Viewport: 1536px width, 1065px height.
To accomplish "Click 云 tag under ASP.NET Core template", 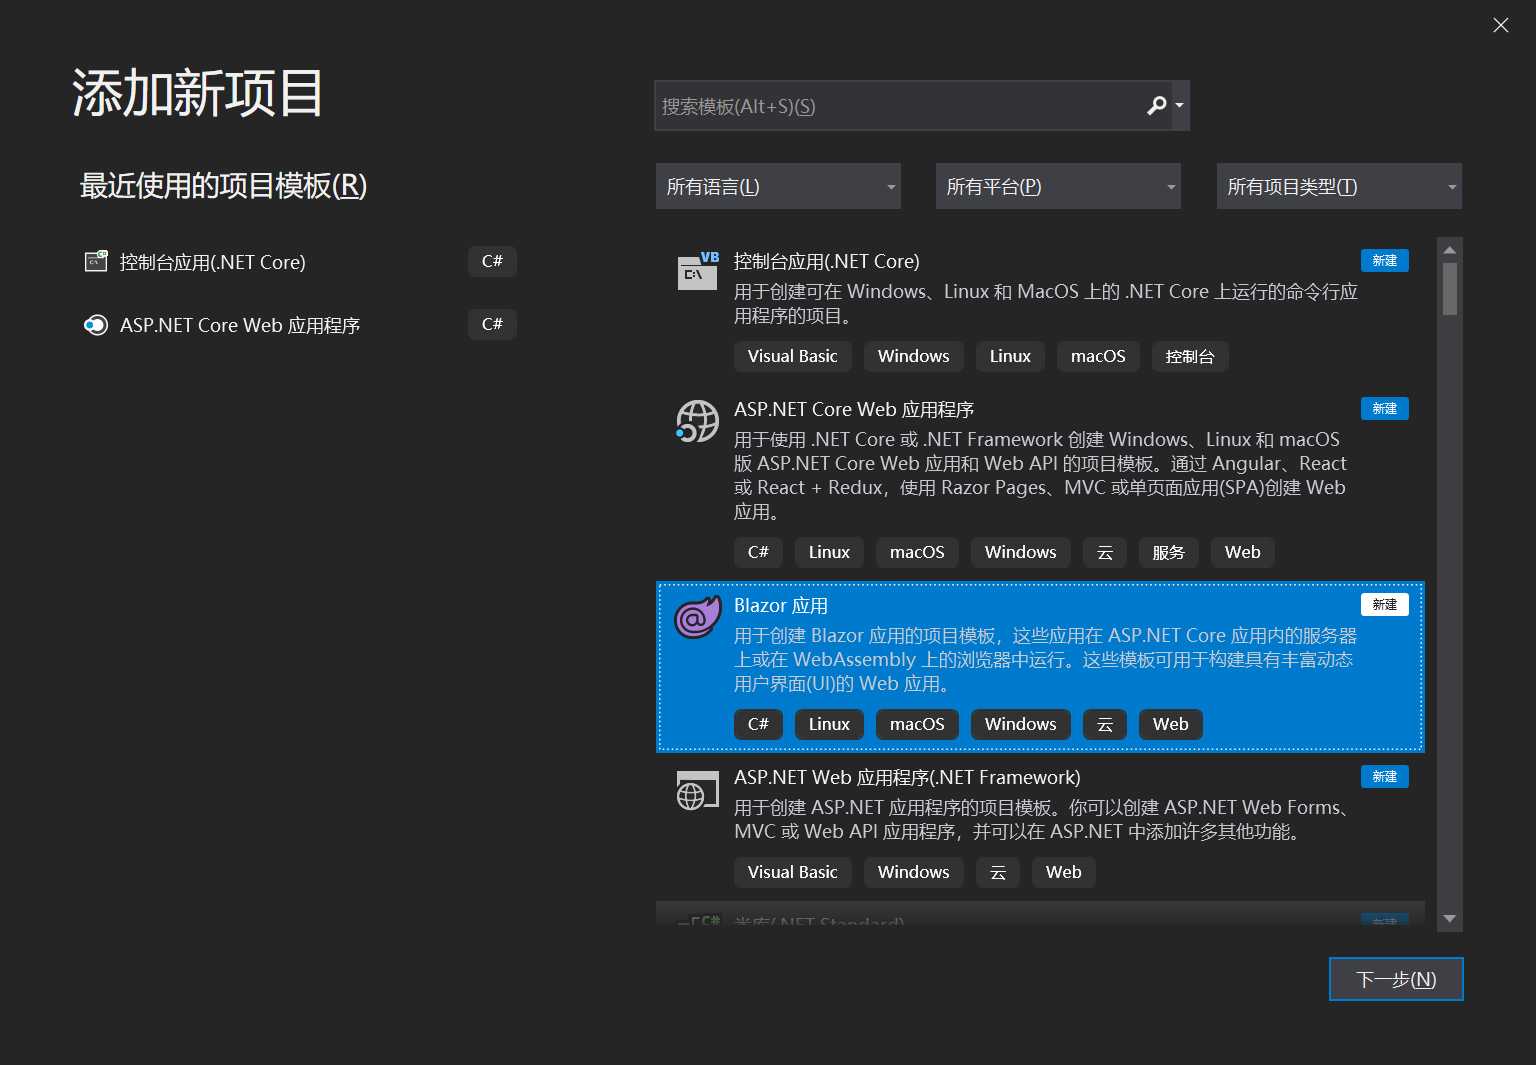I will point(1105,552).
